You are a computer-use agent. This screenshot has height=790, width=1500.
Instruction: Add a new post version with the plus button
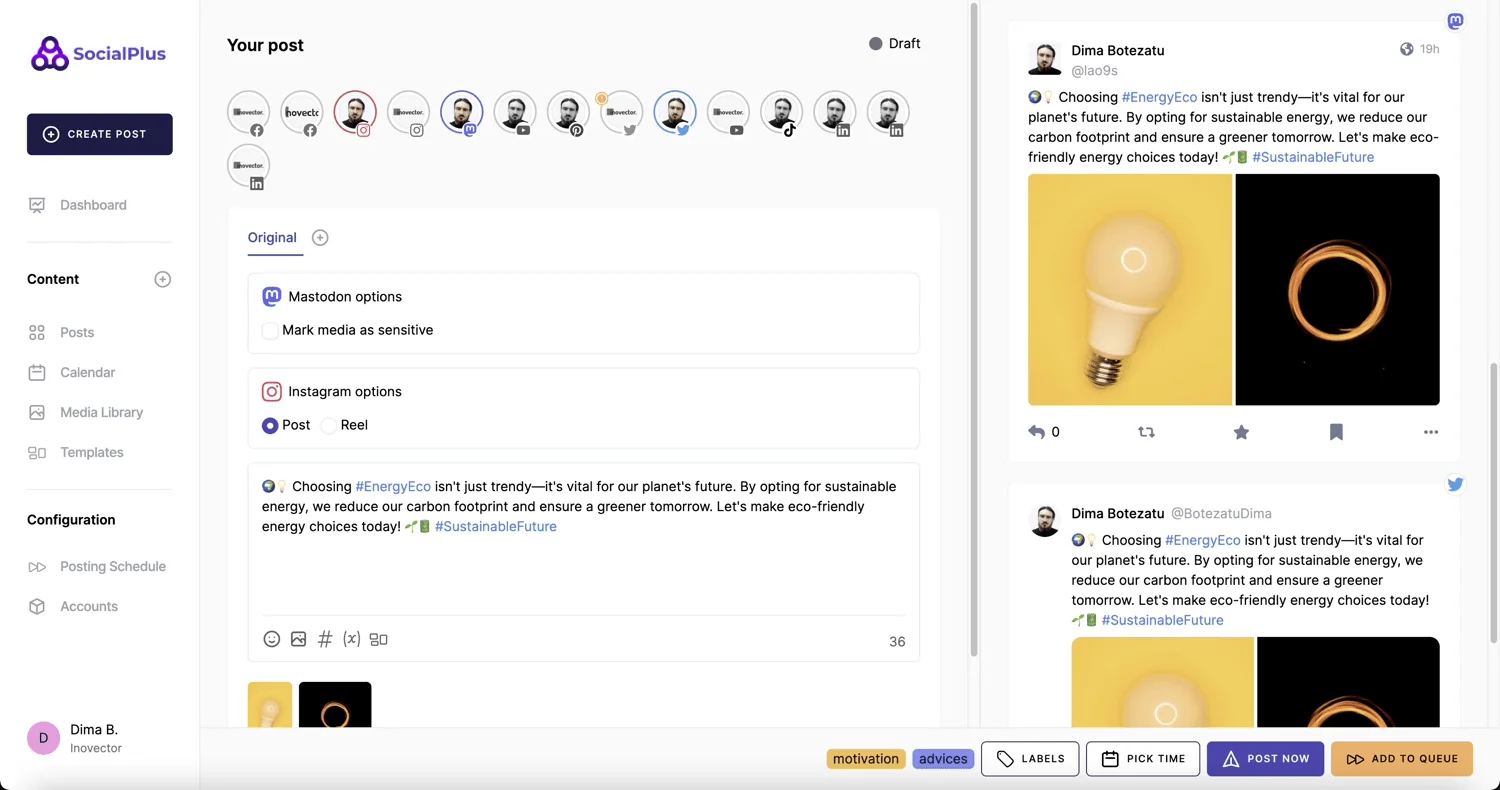click(x=320, y=237)
